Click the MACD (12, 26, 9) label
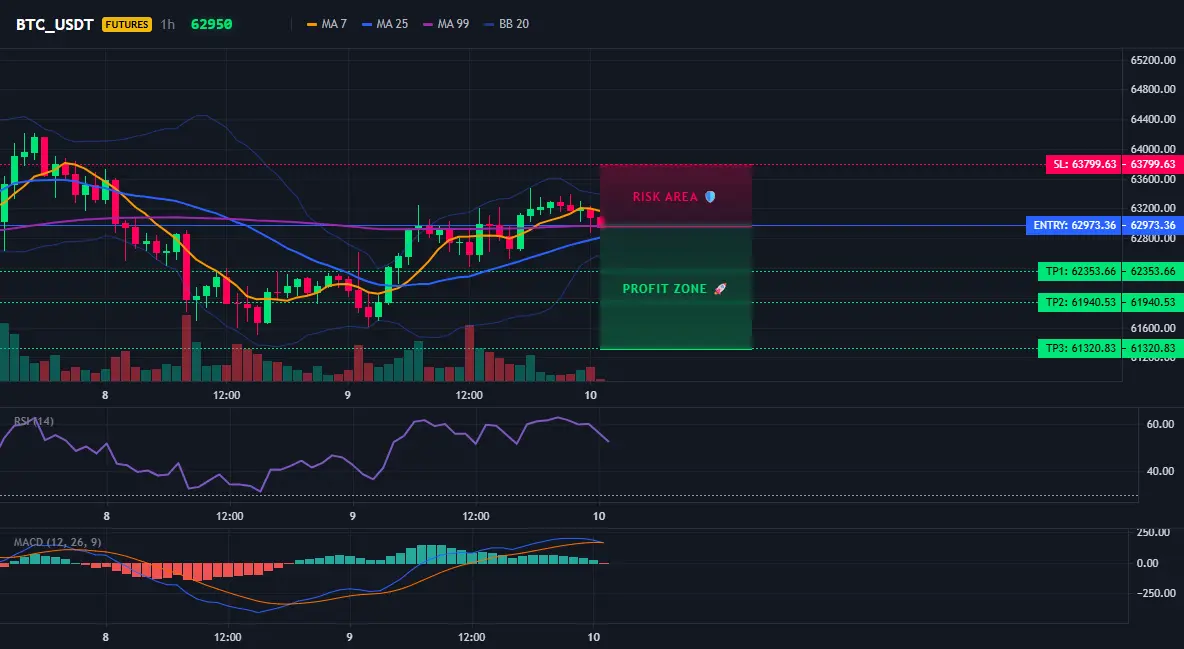Screen dimensions: 1184x649 tap(57, 542)
